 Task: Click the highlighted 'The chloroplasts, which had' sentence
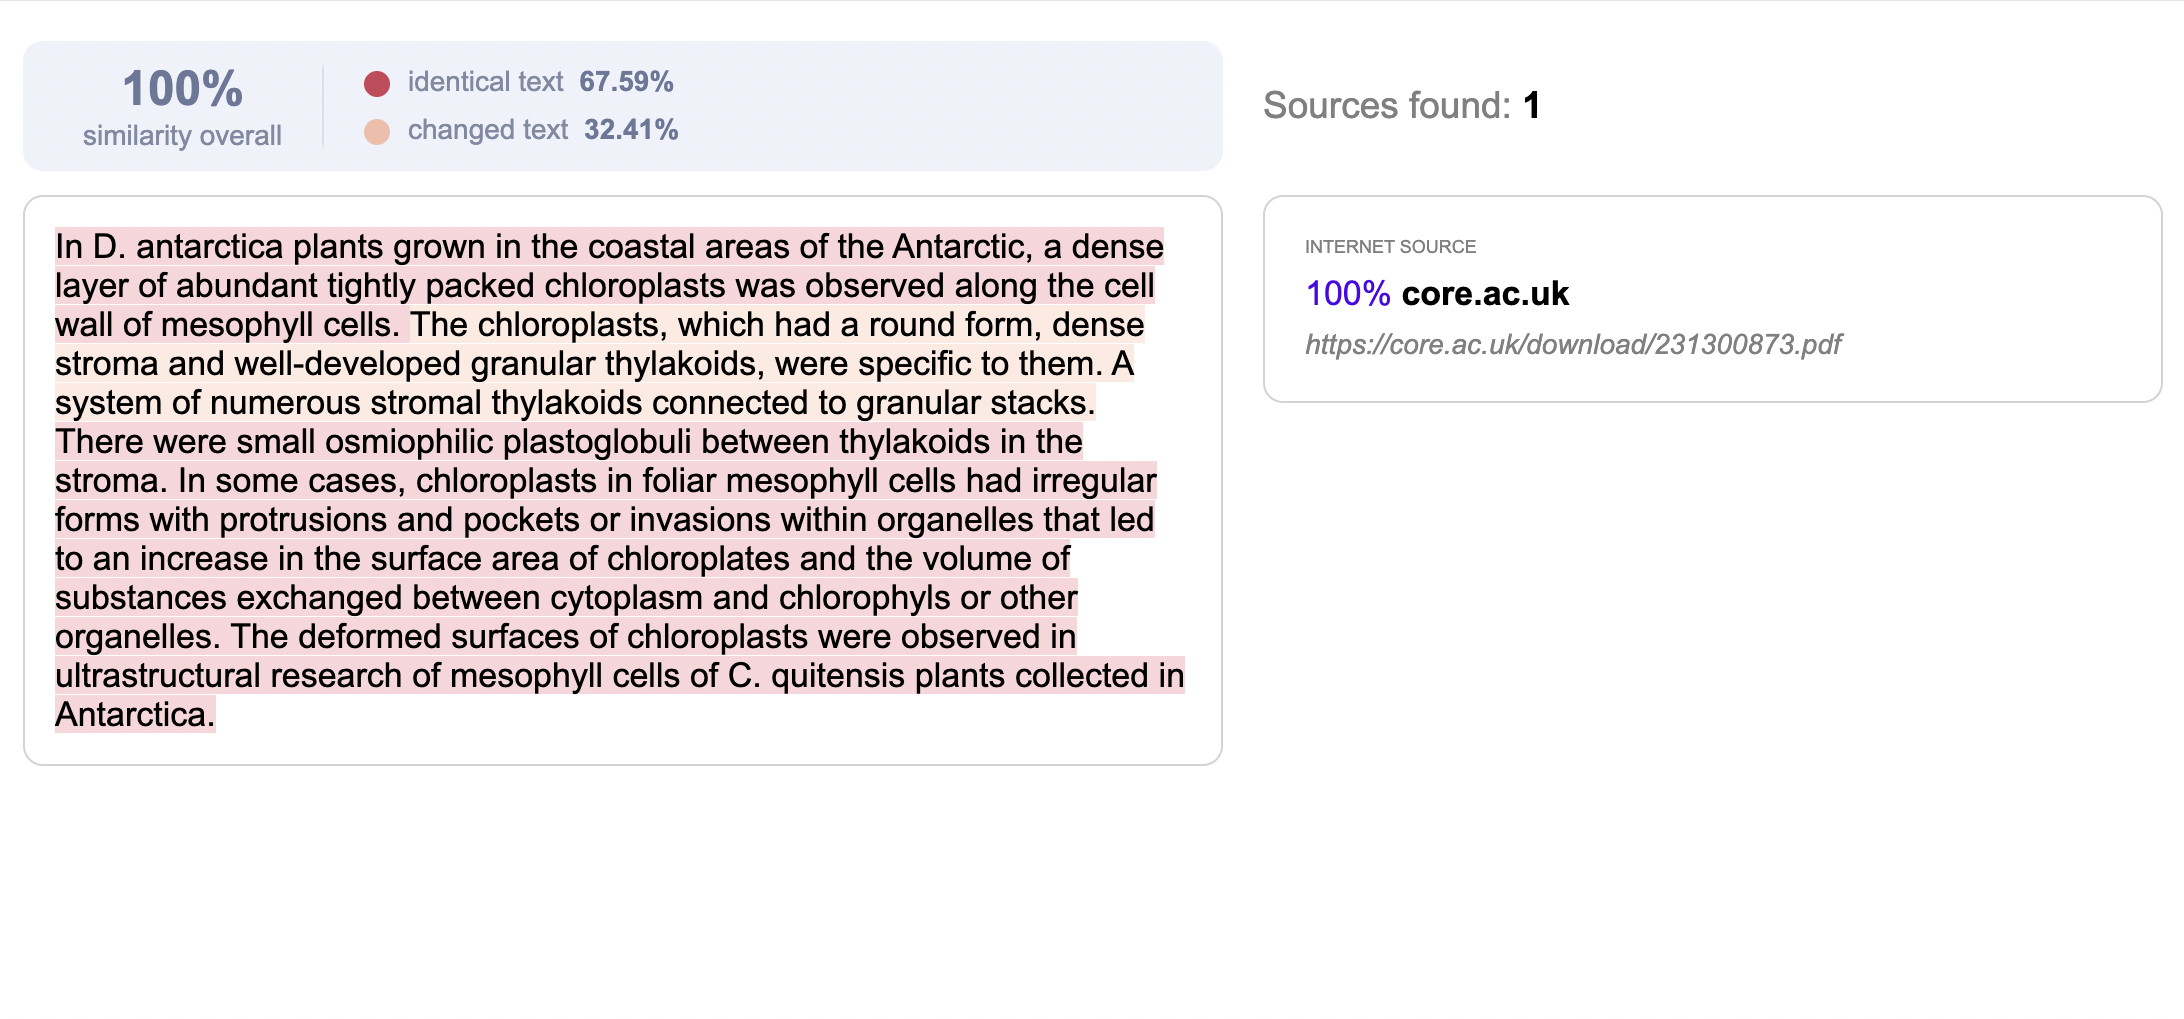[600, 344]
